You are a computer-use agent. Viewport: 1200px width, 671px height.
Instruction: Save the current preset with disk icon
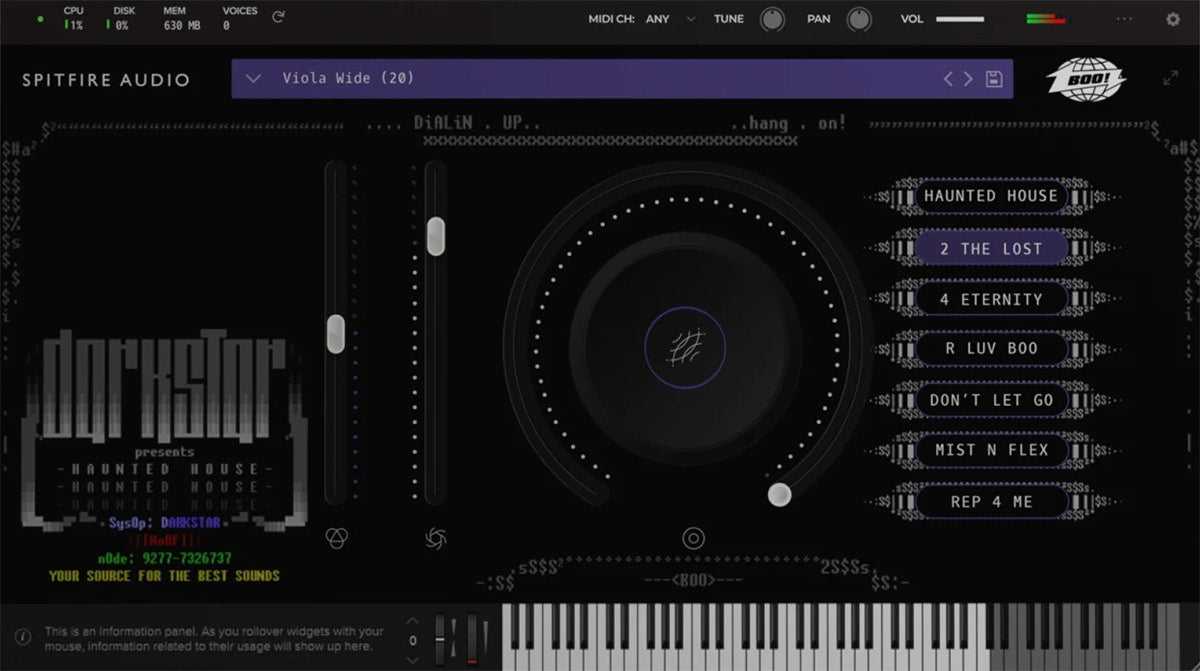coord(994,79)
